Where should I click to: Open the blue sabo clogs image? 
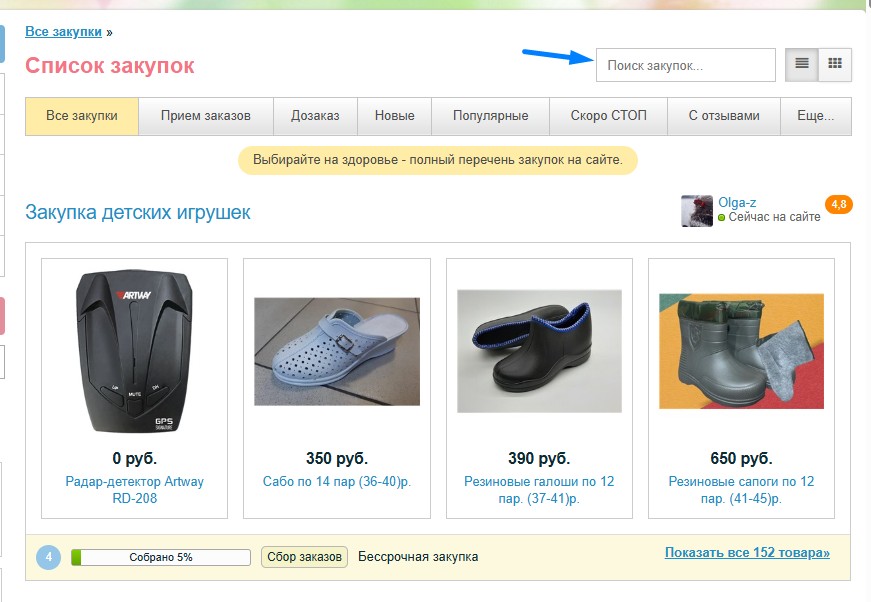click(x=337, y=351)
